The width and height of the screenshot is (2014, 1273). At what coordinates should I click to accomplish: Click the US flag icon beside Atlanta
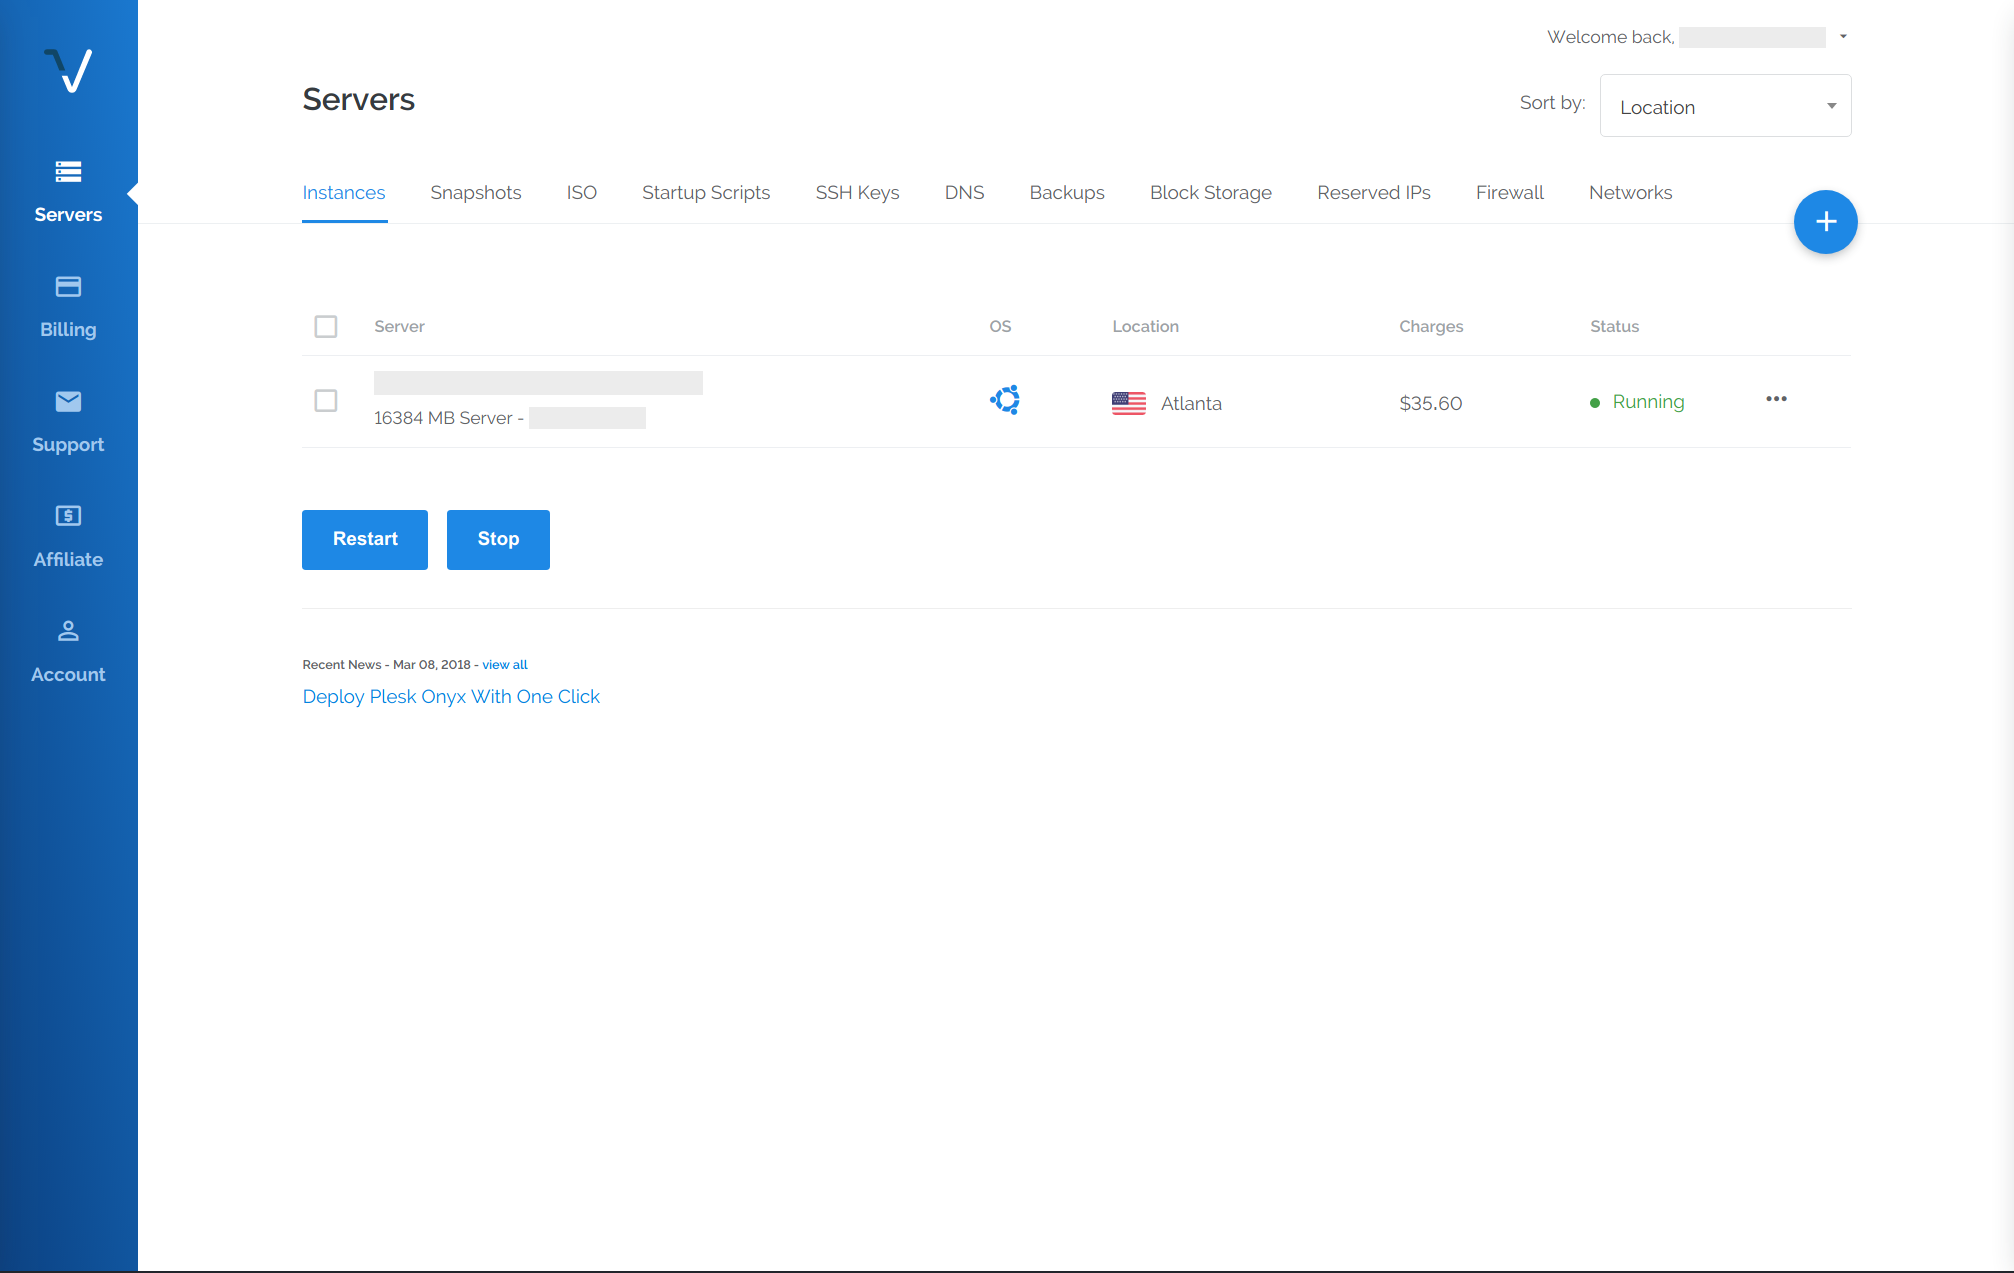coord(1129,403)
